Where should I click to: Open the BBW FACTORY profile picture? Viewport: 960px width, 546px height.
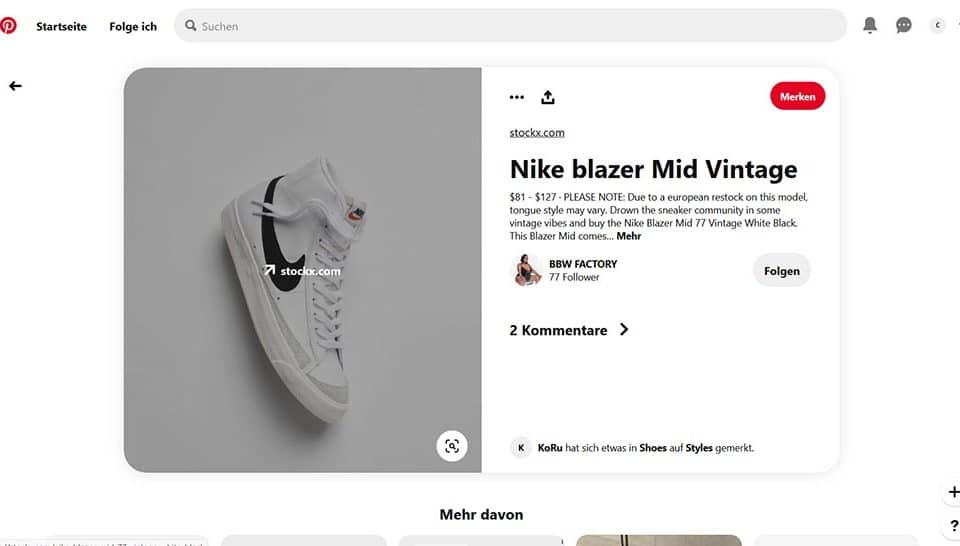click(x=527, y=270)
